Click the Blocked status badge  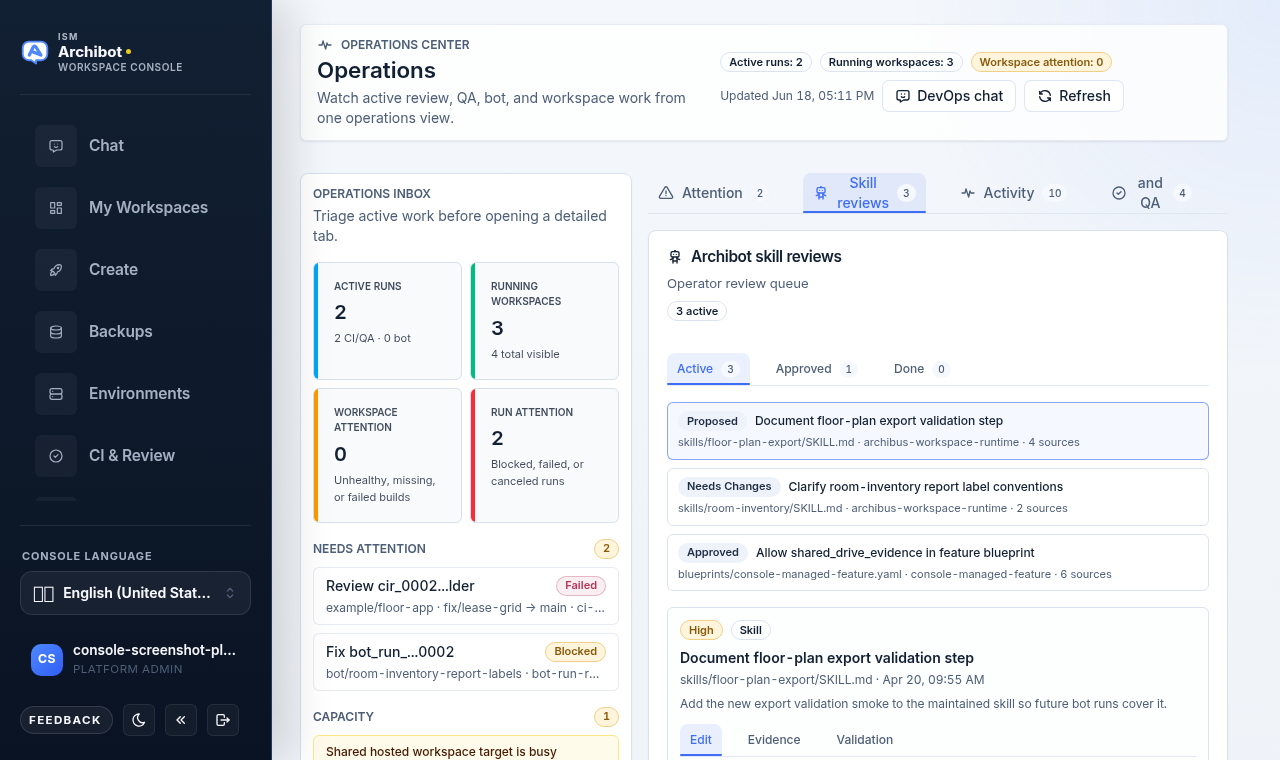click(x=576, y=651)
